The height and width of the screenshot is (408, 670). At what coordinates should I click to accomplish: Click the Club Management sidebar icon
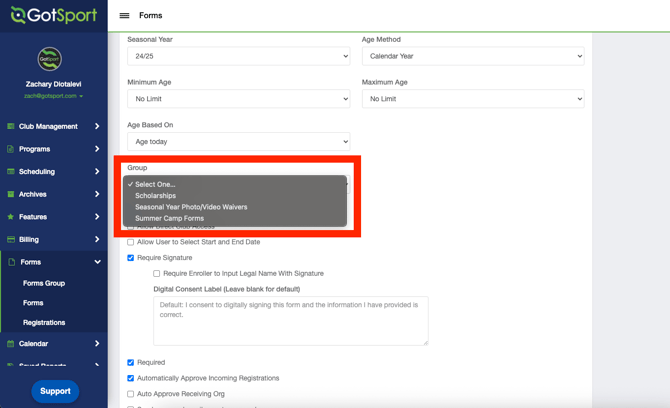pyautogui.click(x=11, y=127)
